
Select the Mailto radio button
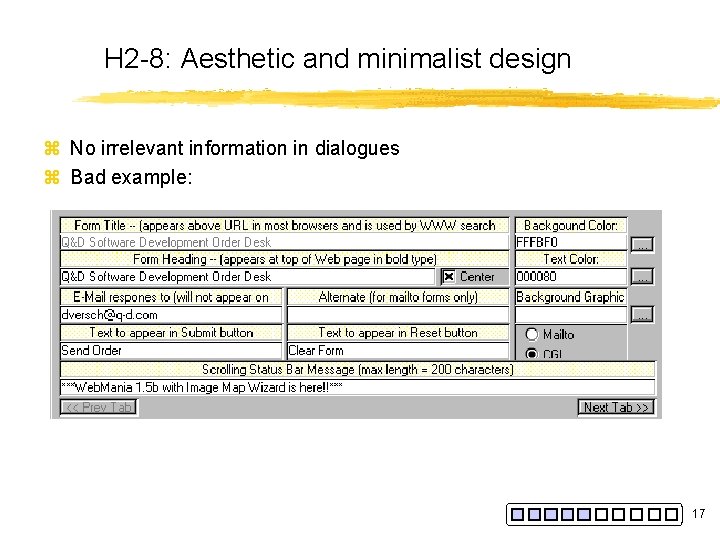point(531,334)
